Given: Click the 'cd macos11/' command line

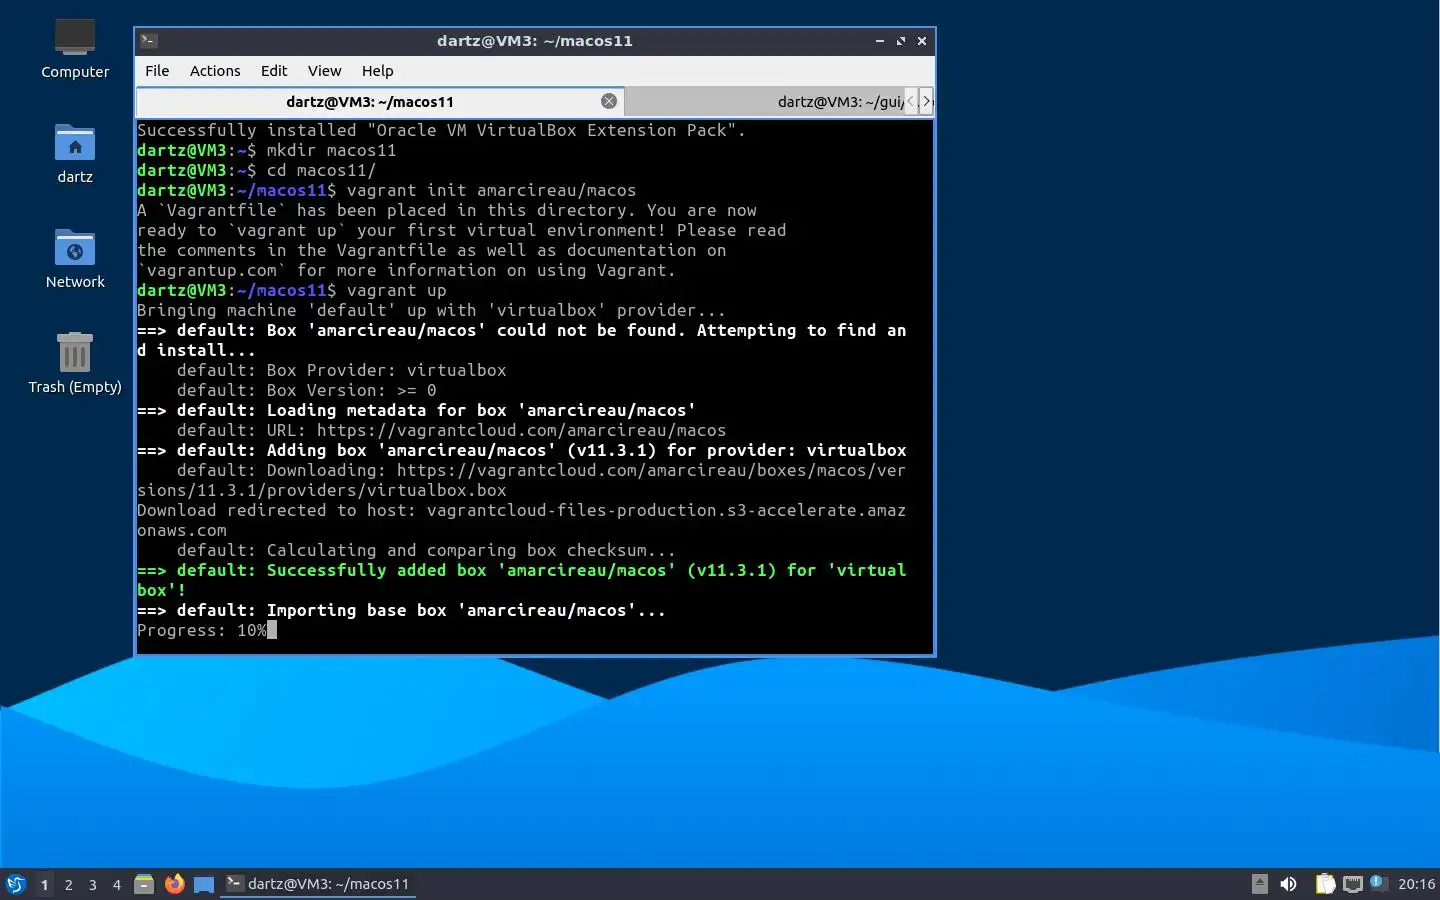Looking at the screenshot, I should tap(256, 170).
